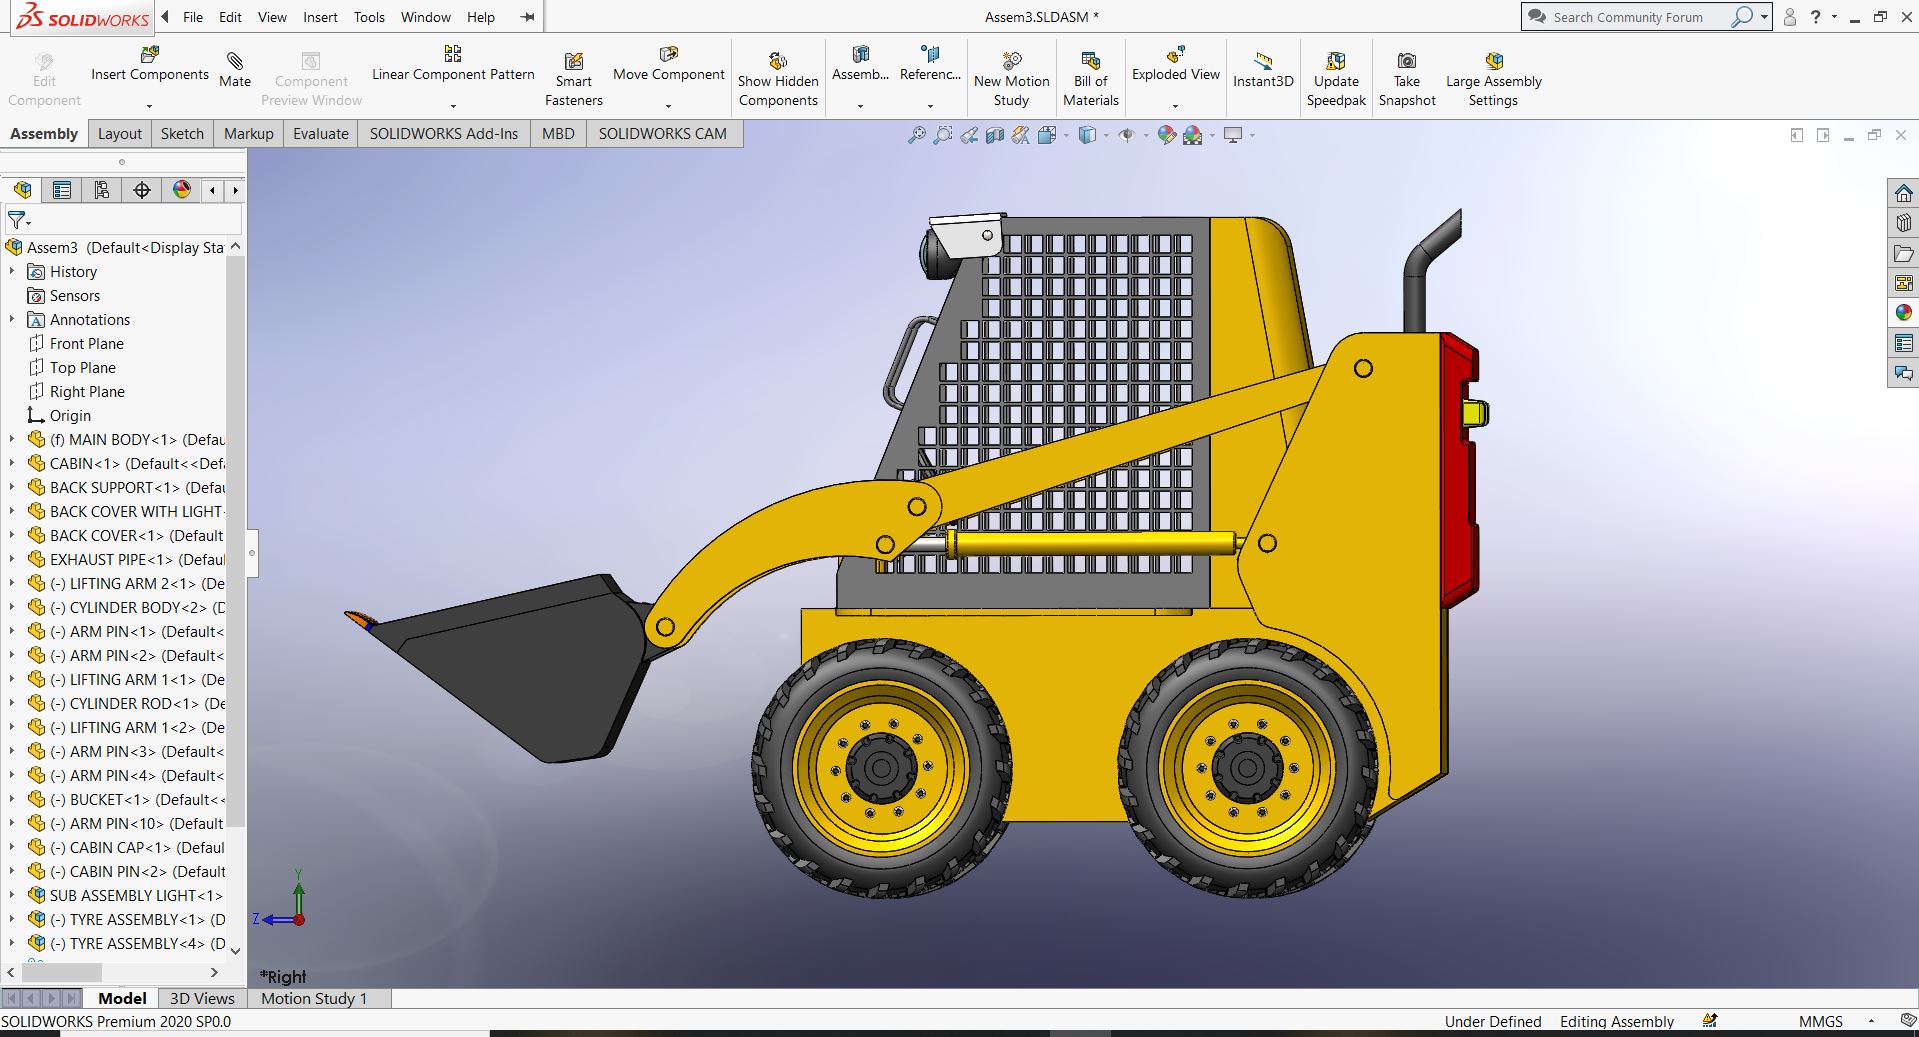The height and width of the screenshot is (1037, 1919).
Task: Switch to 3D Views tab
Action: tap(202, 998)
